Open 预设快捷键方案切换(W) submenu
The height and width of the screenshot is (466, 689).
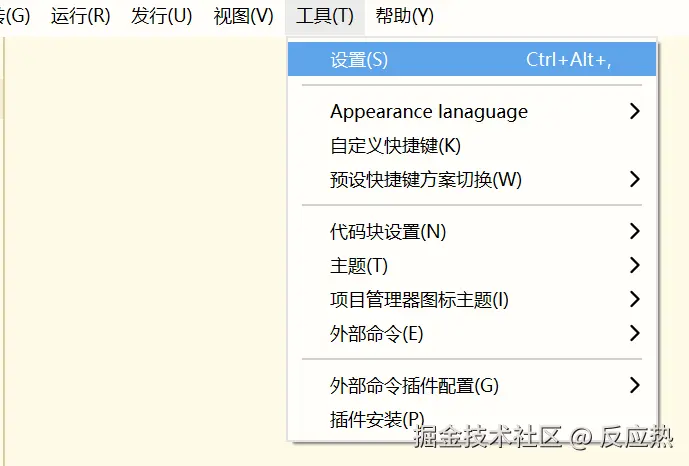[426, 180]
